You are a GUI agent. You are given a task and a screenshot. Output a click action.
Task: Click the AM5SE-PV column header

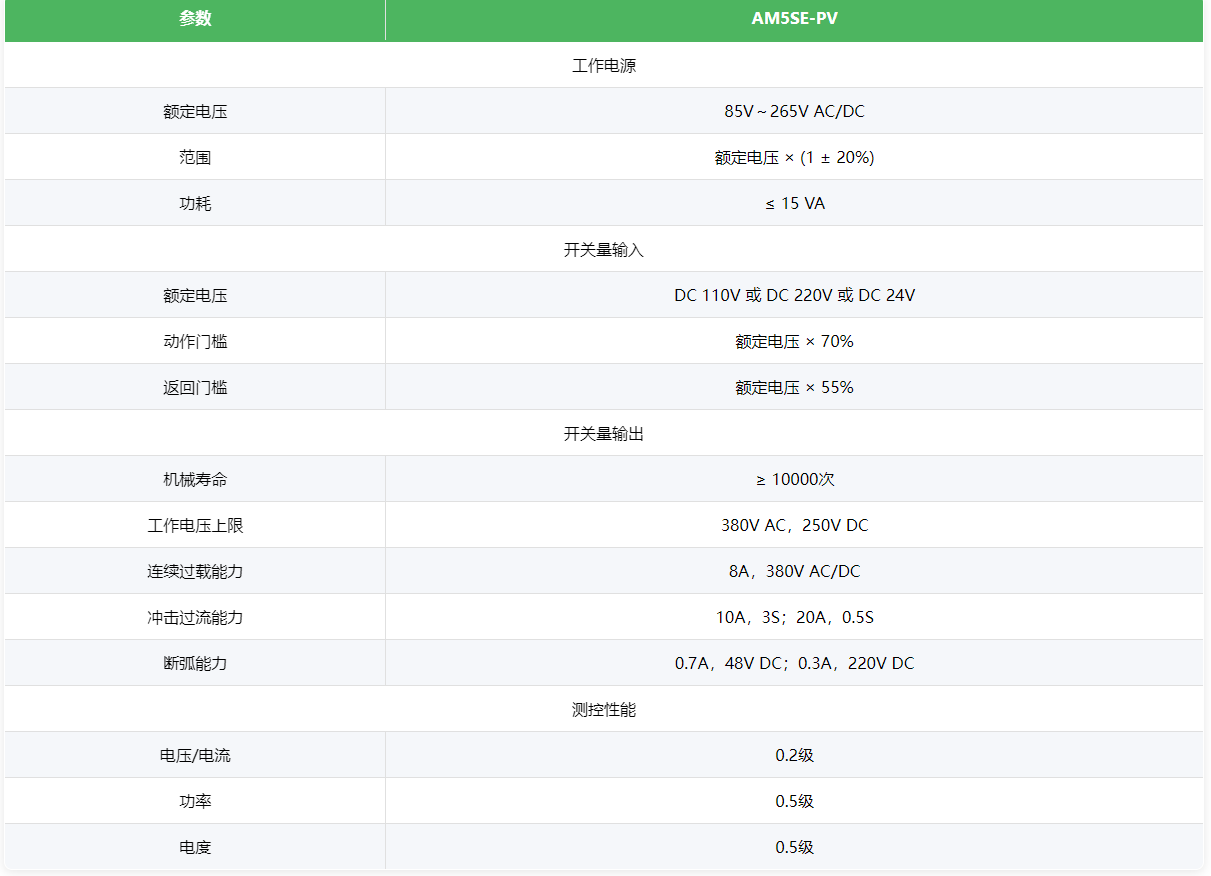(794, 19)
